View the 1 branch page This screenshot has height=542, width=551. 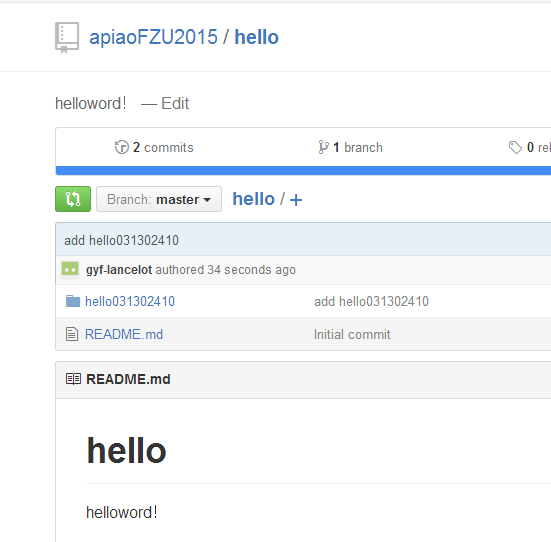(358, 147)
